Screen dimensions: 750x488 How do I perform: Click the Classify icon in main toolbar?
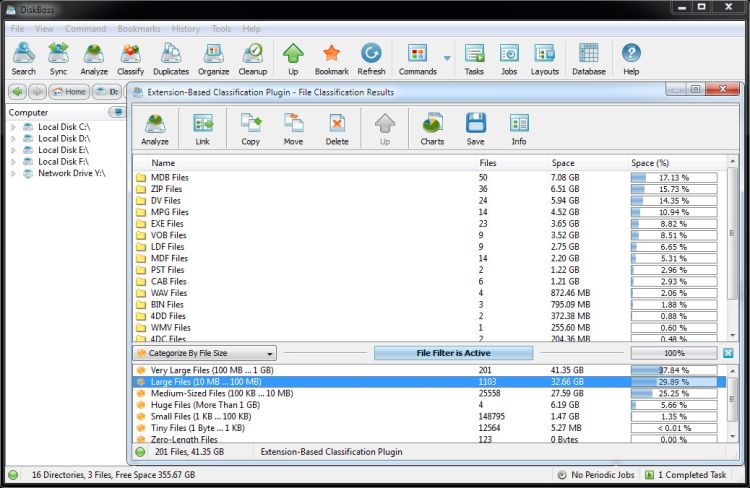(x=131, y=59)
